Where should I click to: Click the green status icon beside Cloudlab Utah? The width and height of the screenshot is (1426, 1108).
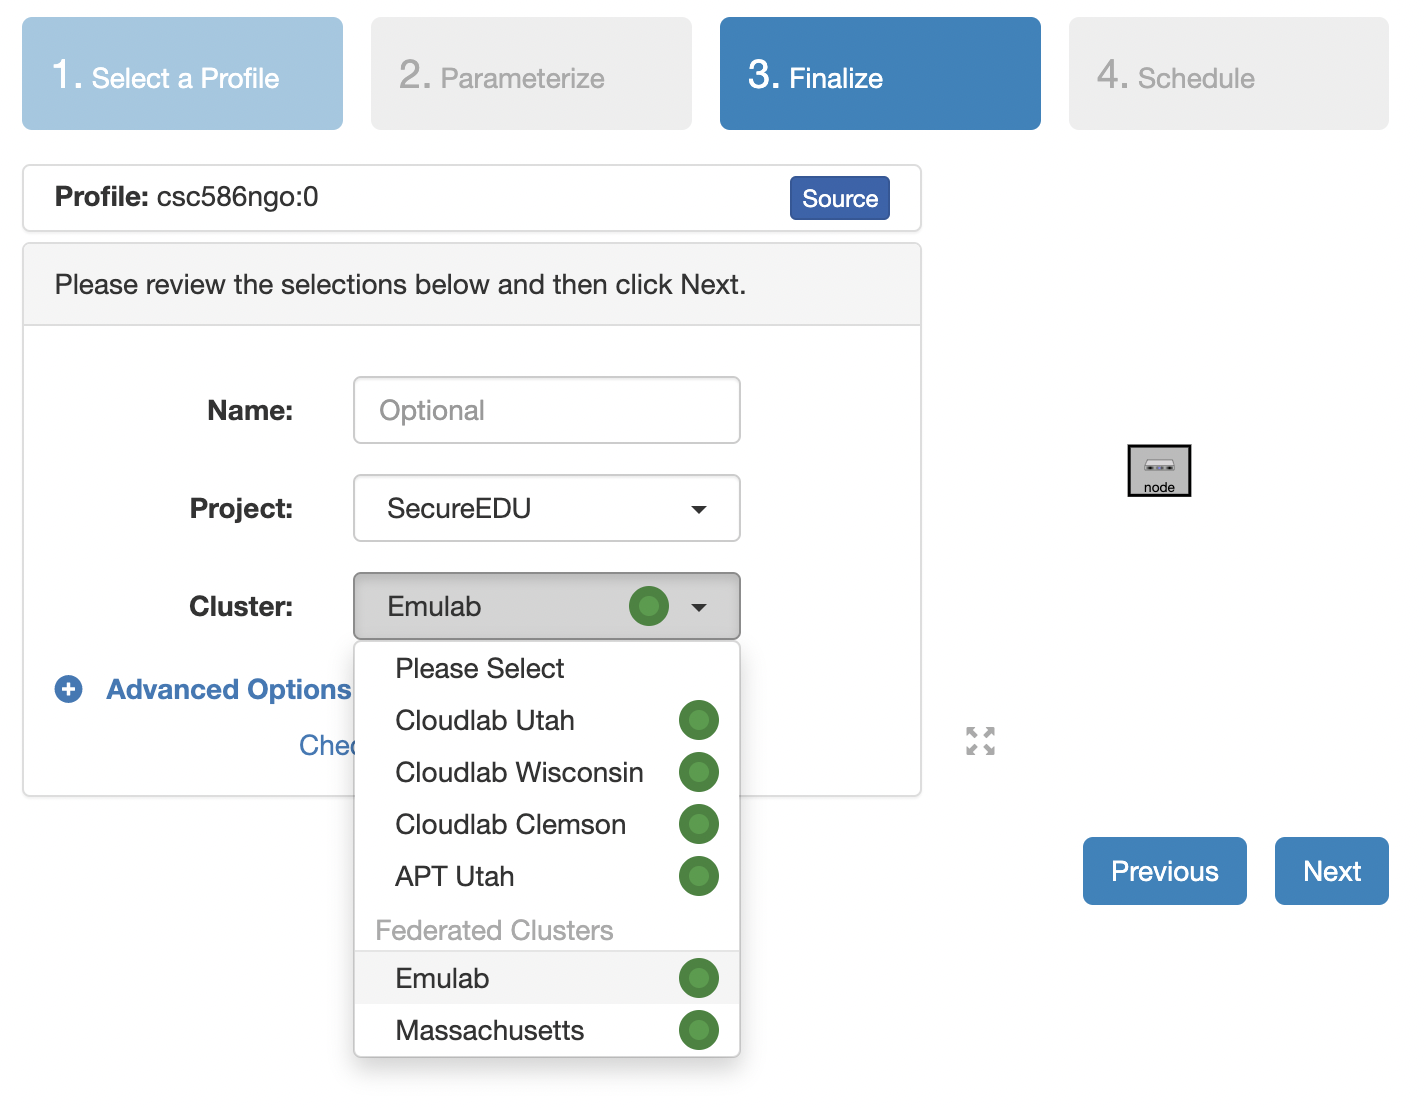click(x=699, y=720)
